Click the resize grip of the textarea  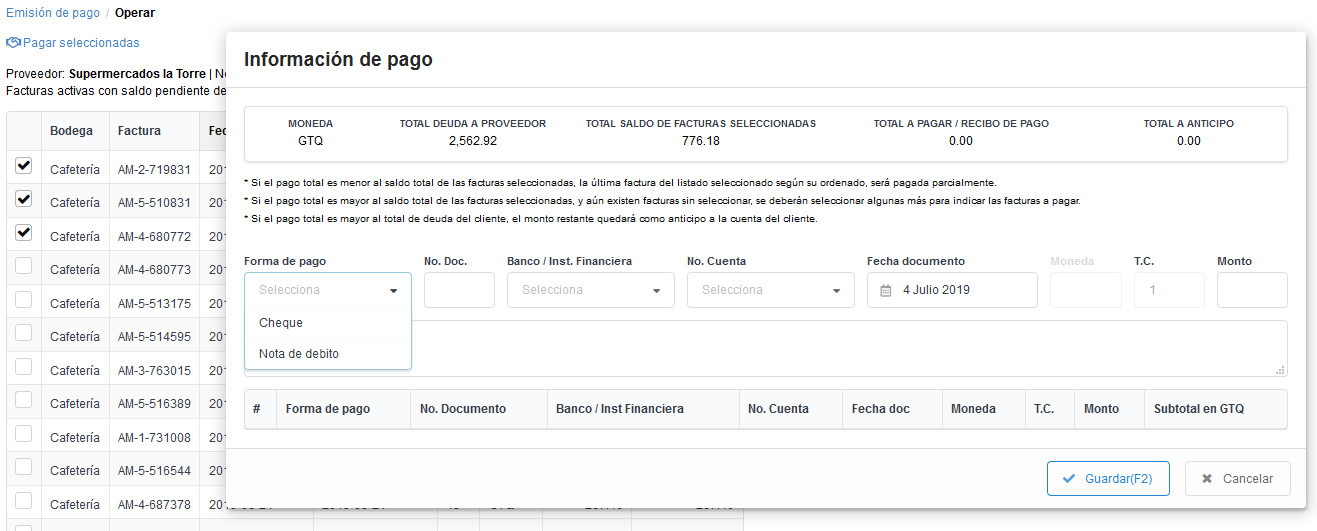click(1280, 370)
